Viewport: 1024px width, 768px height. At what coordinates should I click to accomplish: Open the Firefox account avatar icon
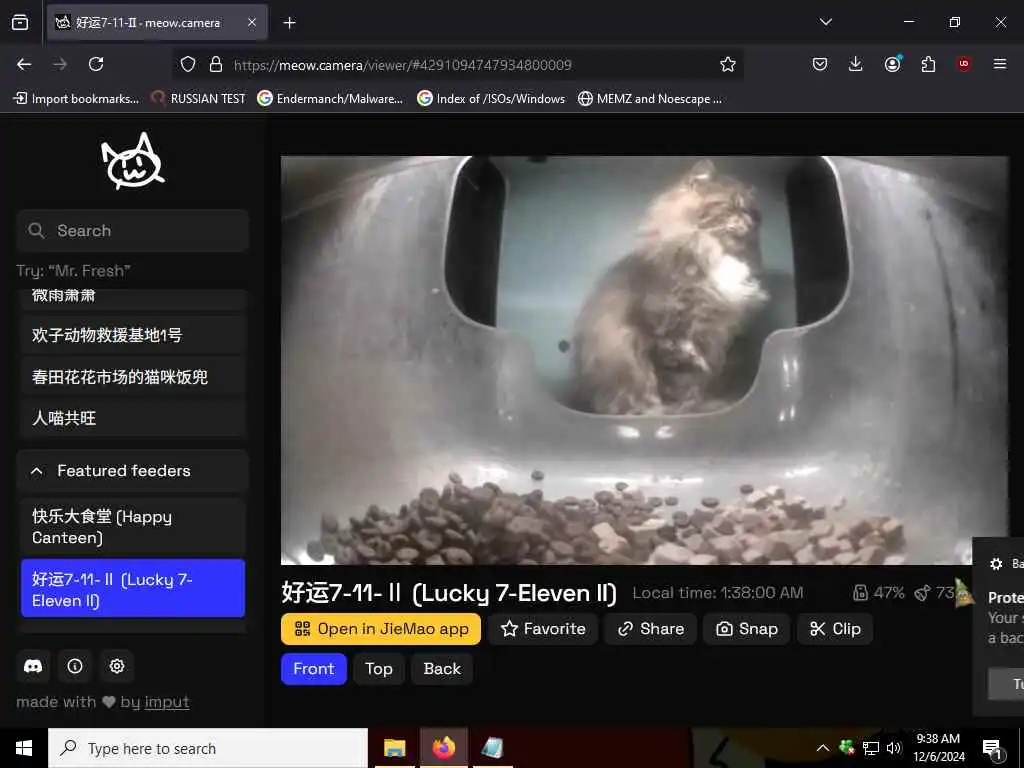point(893,64)
